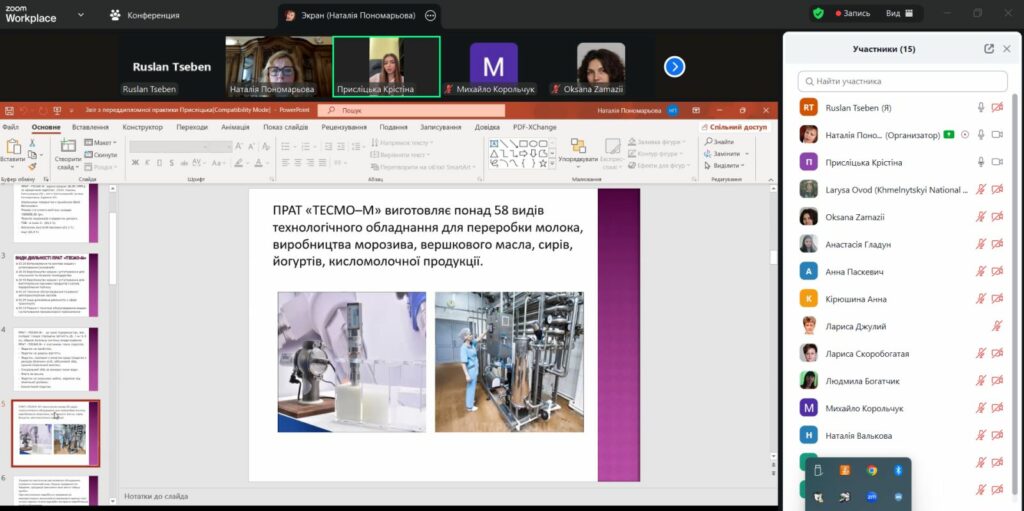The image size is (1024, 511).
Task: Open the Вставлення ribbon tab
Action: tap(91, 127)
